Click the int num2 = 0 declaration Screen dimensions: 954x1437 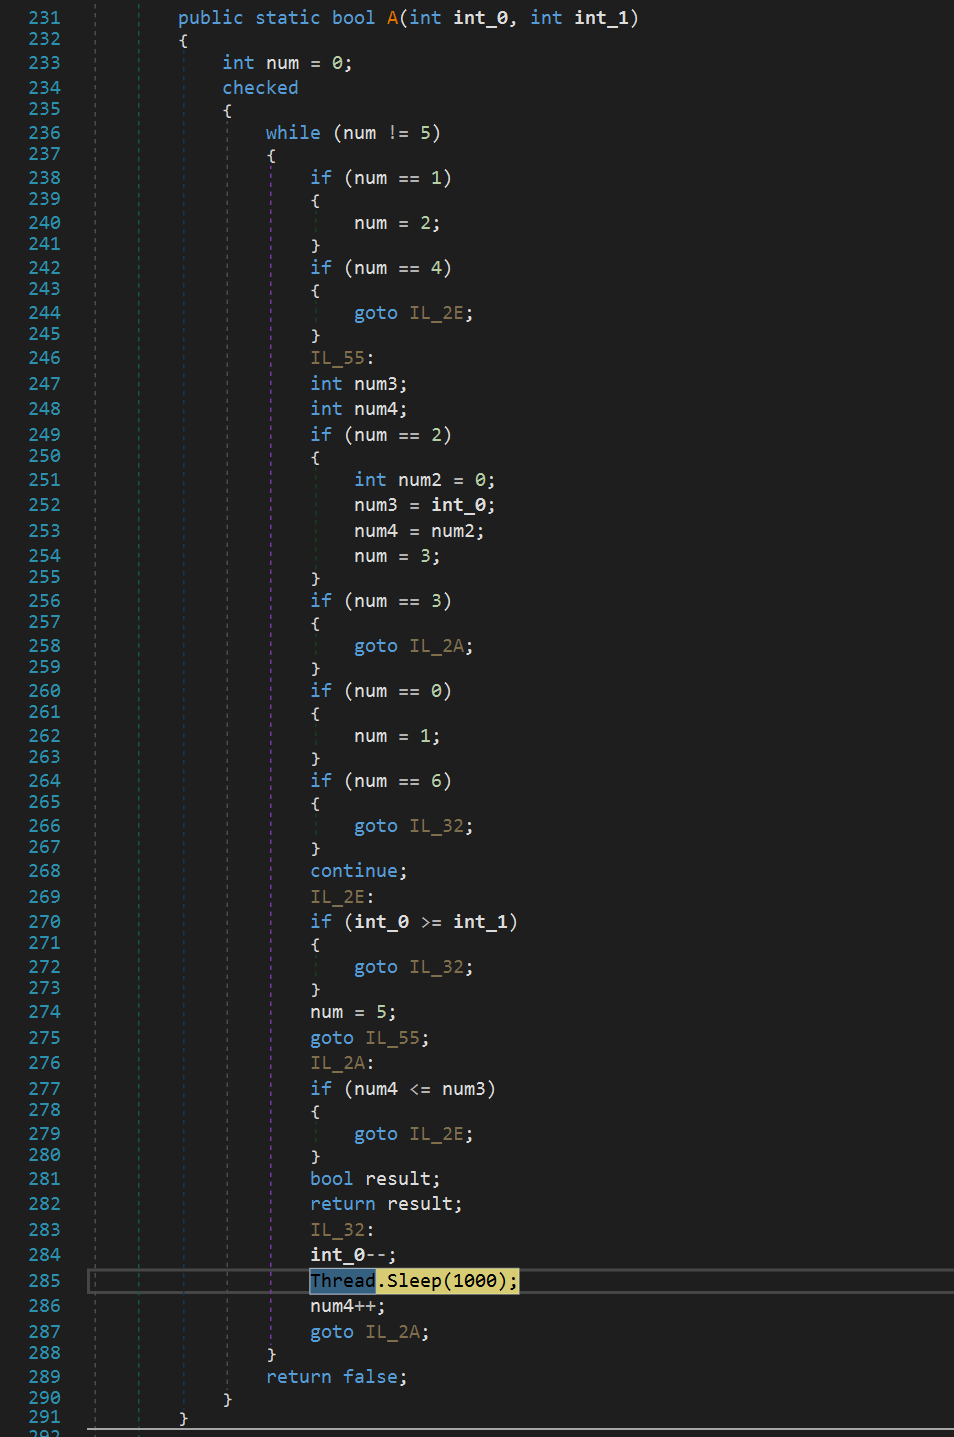(x=424, y=480)
